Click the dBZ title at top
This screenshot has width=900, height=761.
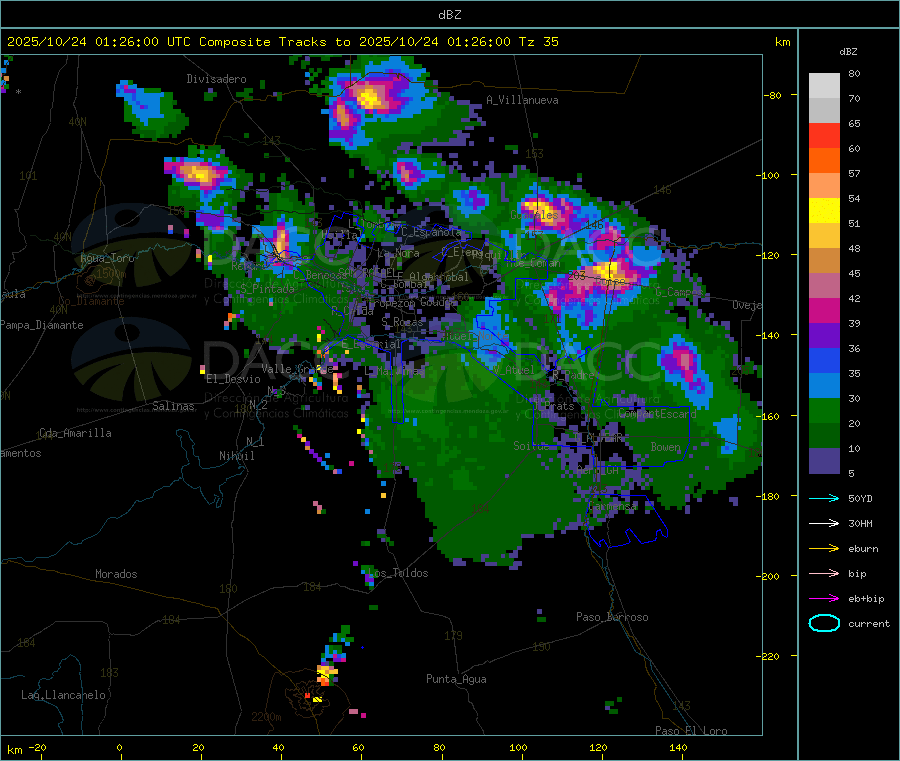[x=449, y=15]
